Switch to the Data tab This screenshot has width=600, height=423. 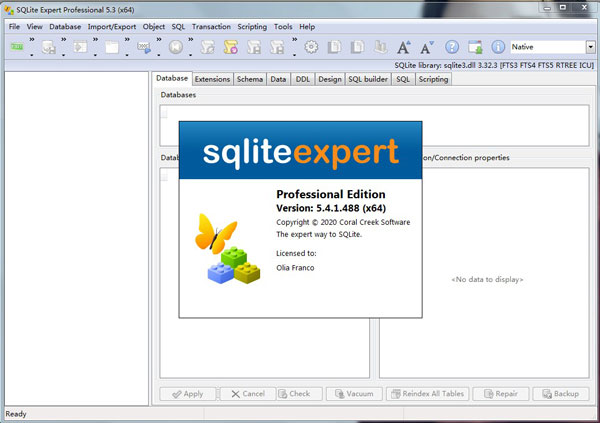tap(278, 79)
